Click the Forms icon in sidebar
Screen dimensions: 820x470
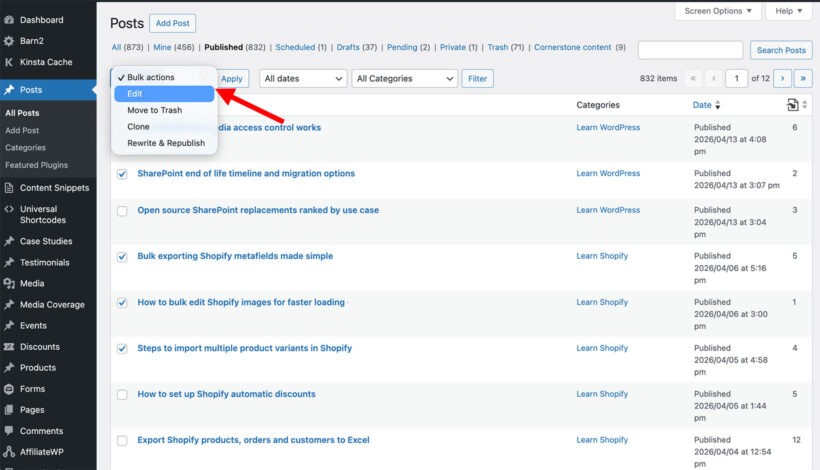pos(9,389)
